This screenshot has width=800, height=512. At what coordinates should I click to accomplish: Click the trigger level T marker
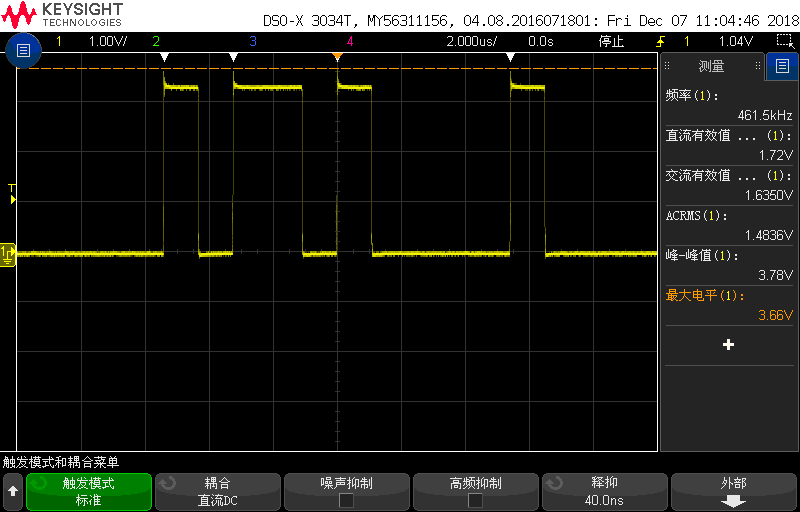pos(12,194)
